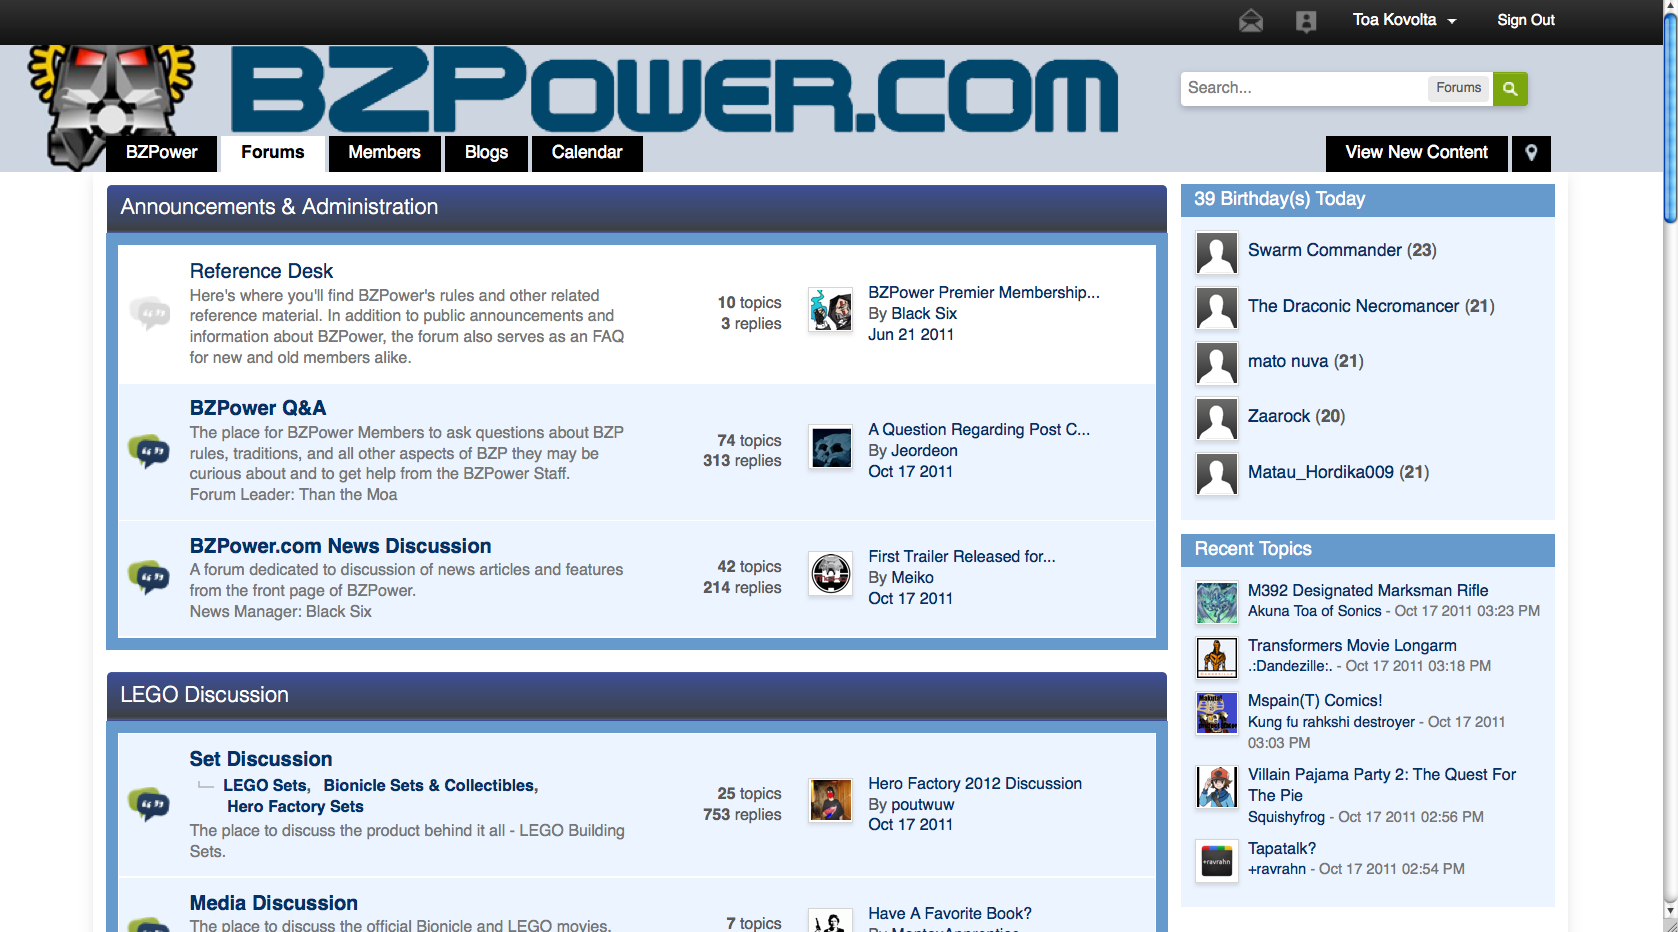Go to the Hero Factory Sets subforum
The image size is (1678, 932).
coord(295,807)
